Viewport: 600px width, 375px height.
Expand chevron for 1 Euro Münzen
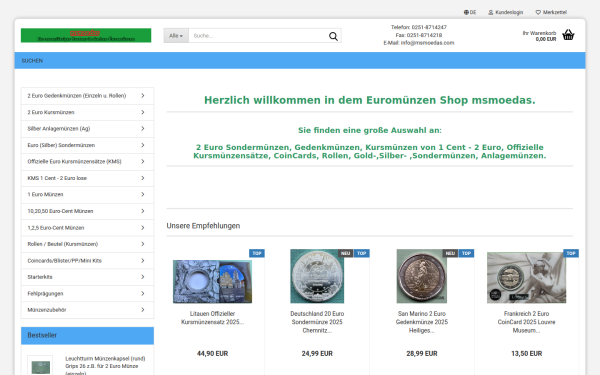click(143, 194)
